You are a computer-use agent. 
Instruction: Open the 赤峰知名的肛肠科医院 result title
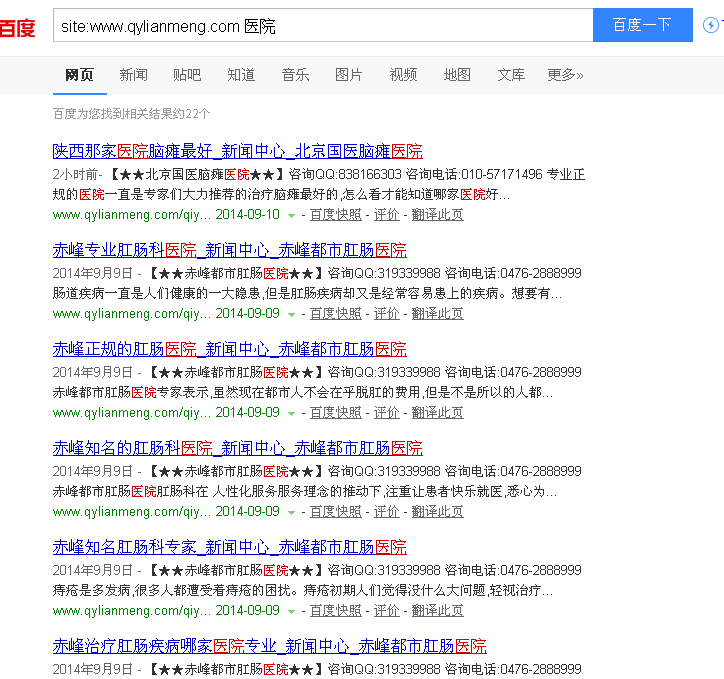237,448
